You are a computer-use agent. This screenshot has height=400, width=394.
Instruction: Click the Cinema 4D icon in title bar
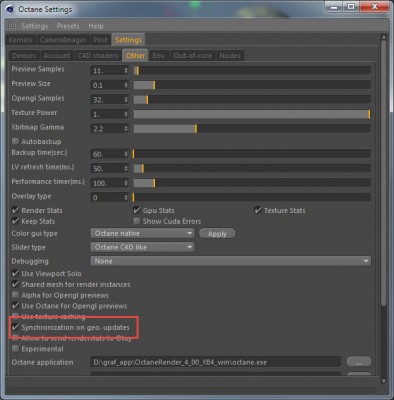[10, 9]
